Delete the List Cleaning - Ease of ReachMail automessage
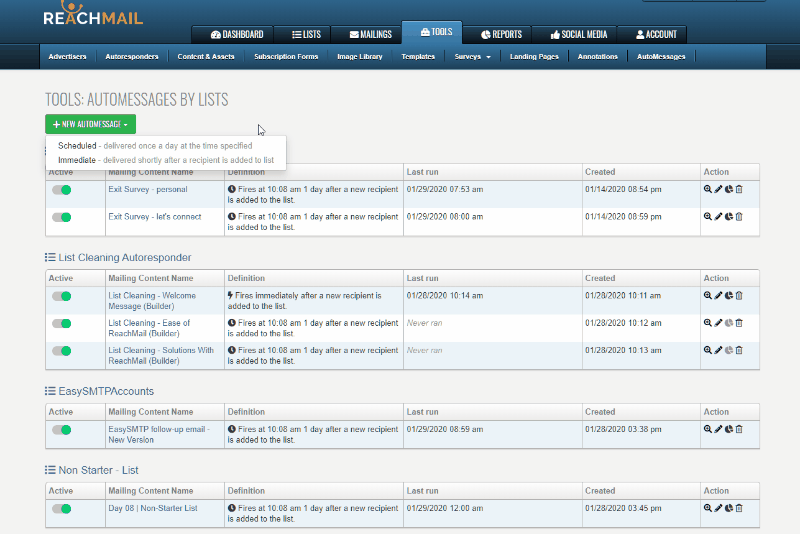Viewport: 800px width, 534px height. [x=739, y=323]
